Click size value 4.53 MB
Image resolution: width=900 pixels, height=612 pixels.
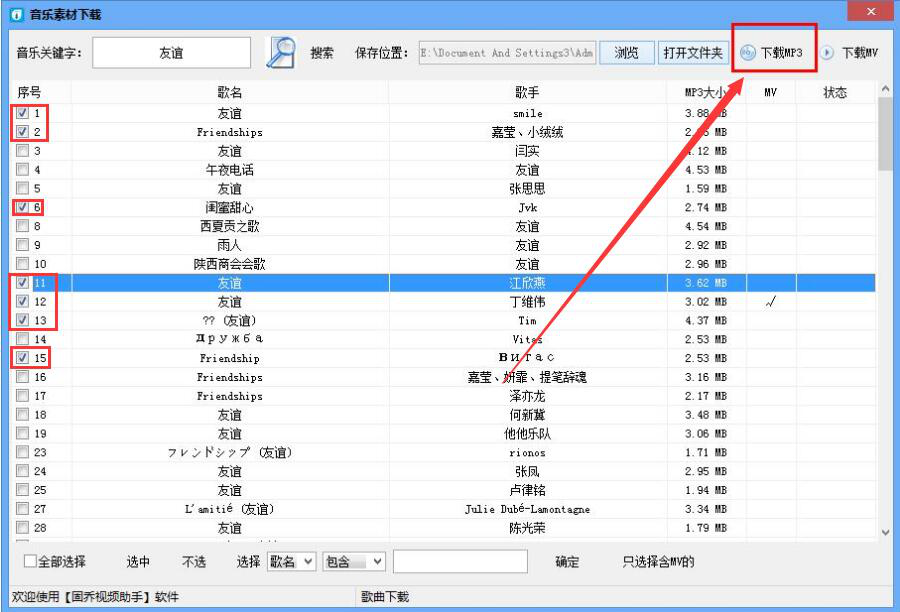point(705,170)
